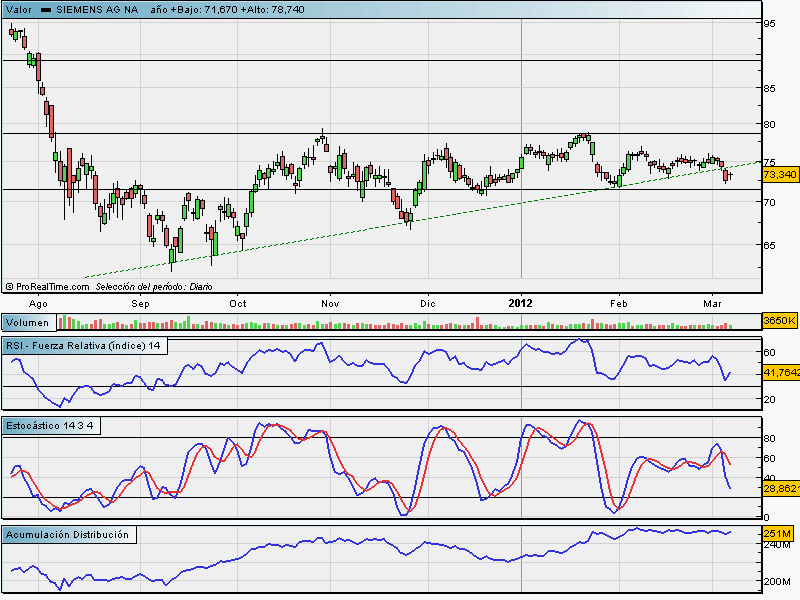Click the 80 price axis label

(769, 124)
